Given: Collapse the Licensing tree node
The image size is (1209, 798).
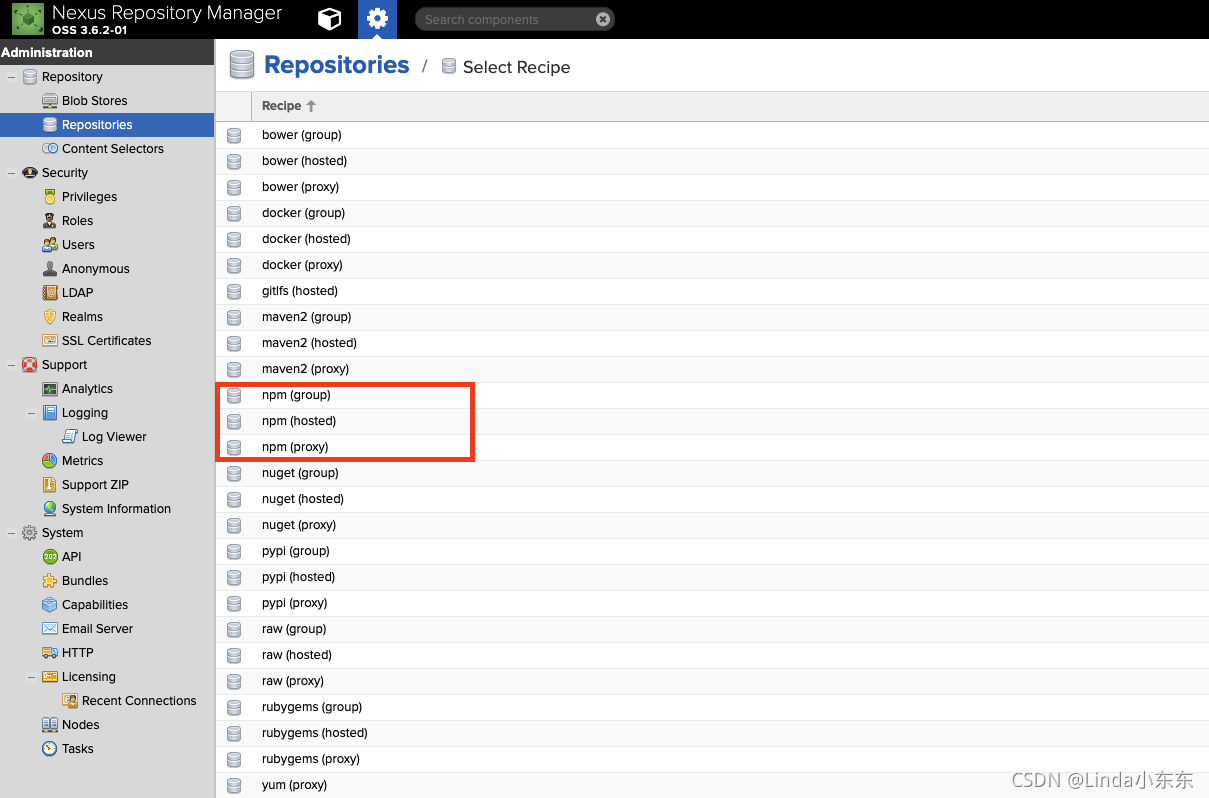Looking at the screenshot, I should click(x=32, y=677).
